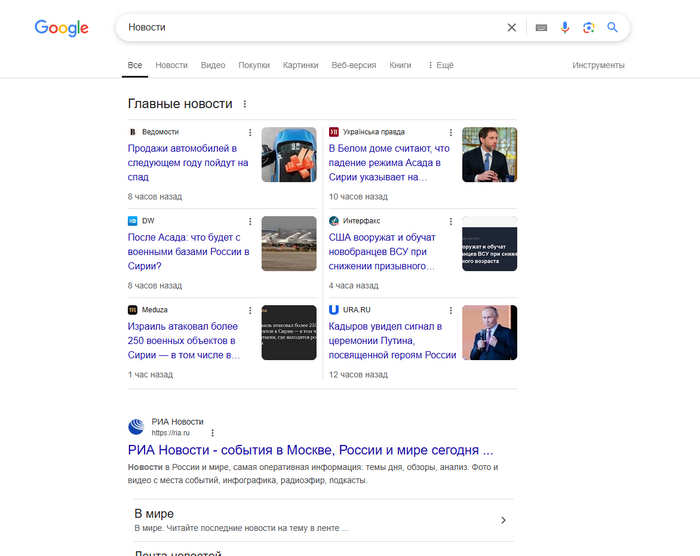Open article В Белом доме считают
Viewport: 700px width, 556px height.
(389, 163)
